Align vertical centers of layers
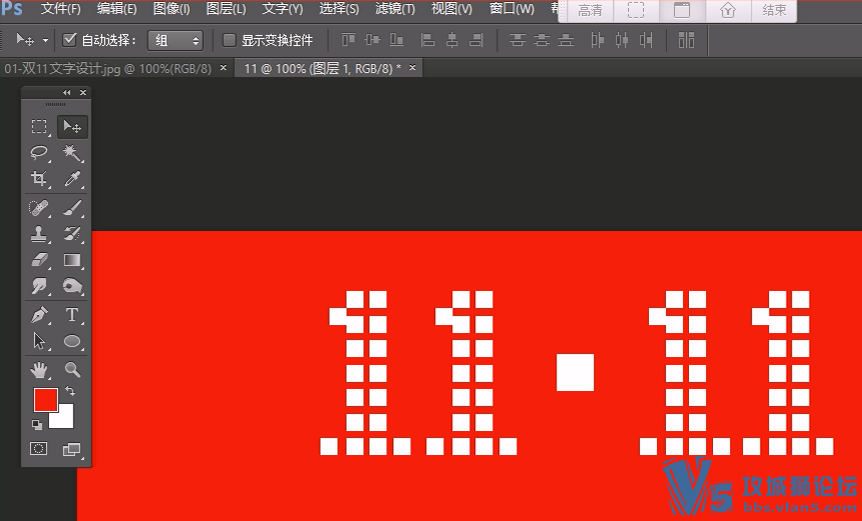The image size is (862, 521). pos(372,40)
